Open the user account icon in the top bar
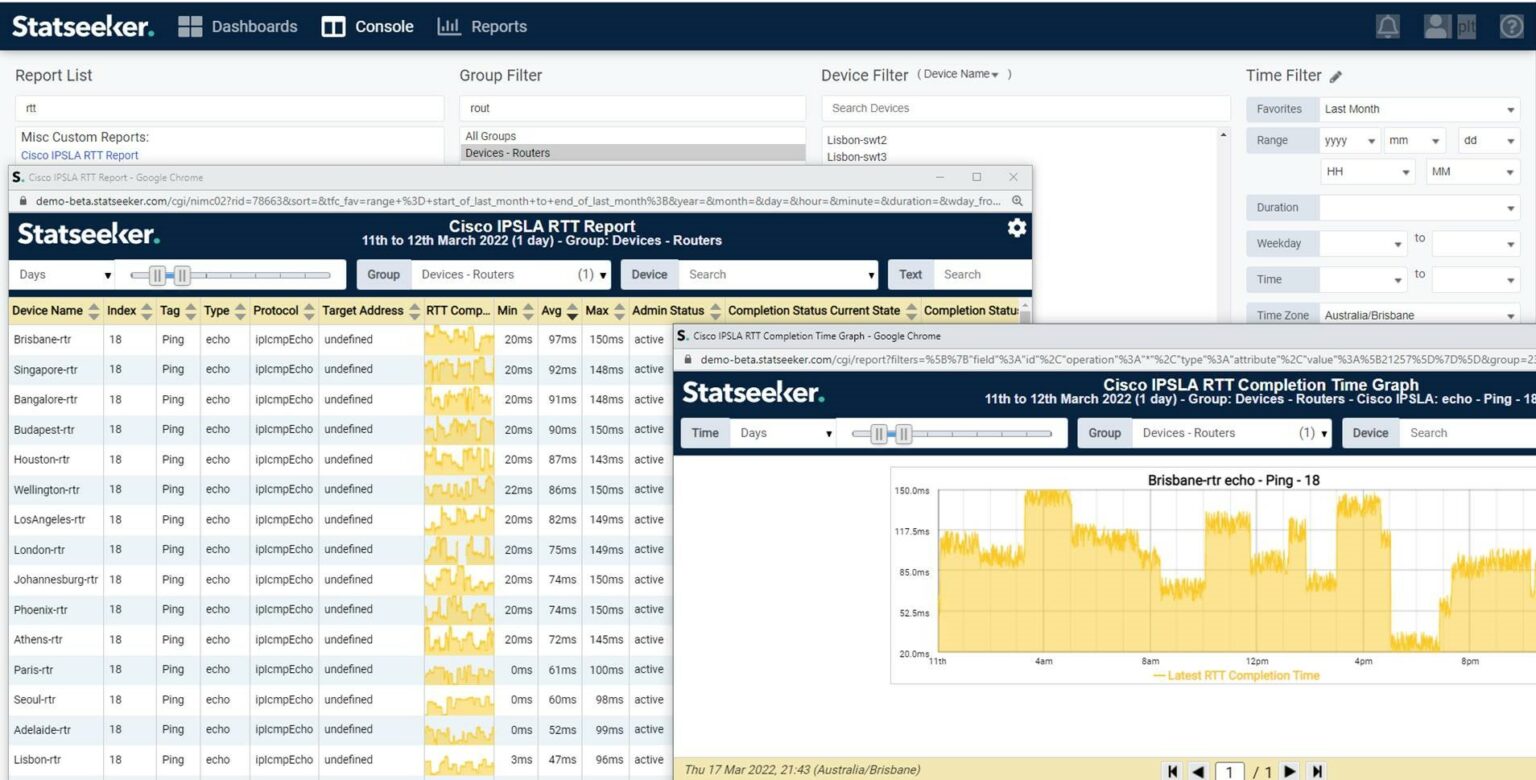The width and height of the screenshot is (1536, 780). pyautogui.click(x=1437, y=27)
